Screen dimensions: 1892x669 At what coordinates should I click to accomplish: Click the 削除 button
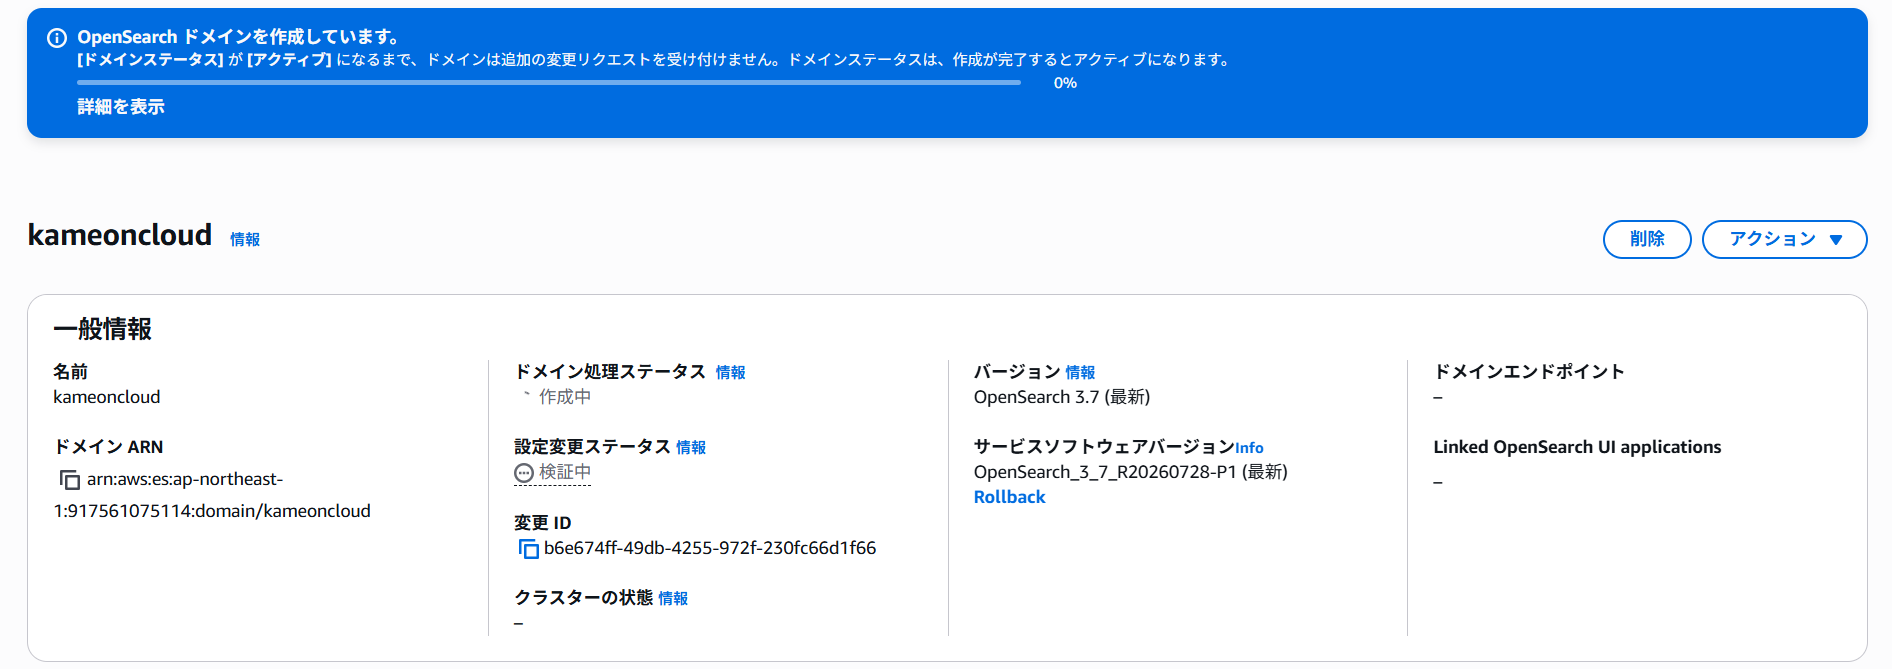1647,239
